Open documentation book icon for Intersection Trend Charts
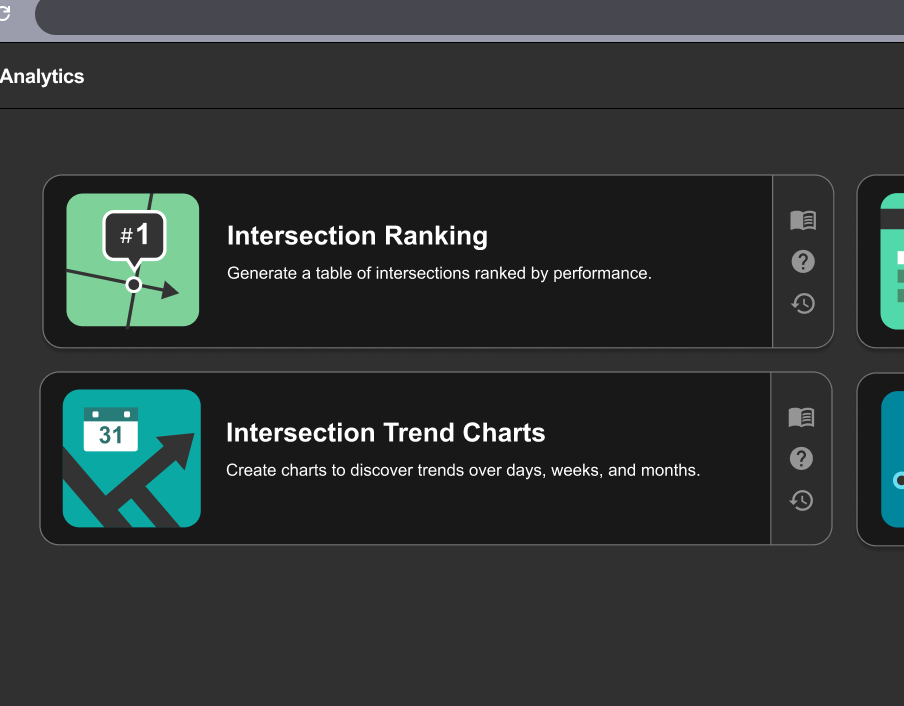The width and height of the screenshot is (904, 706). click(x=801, y=417)
